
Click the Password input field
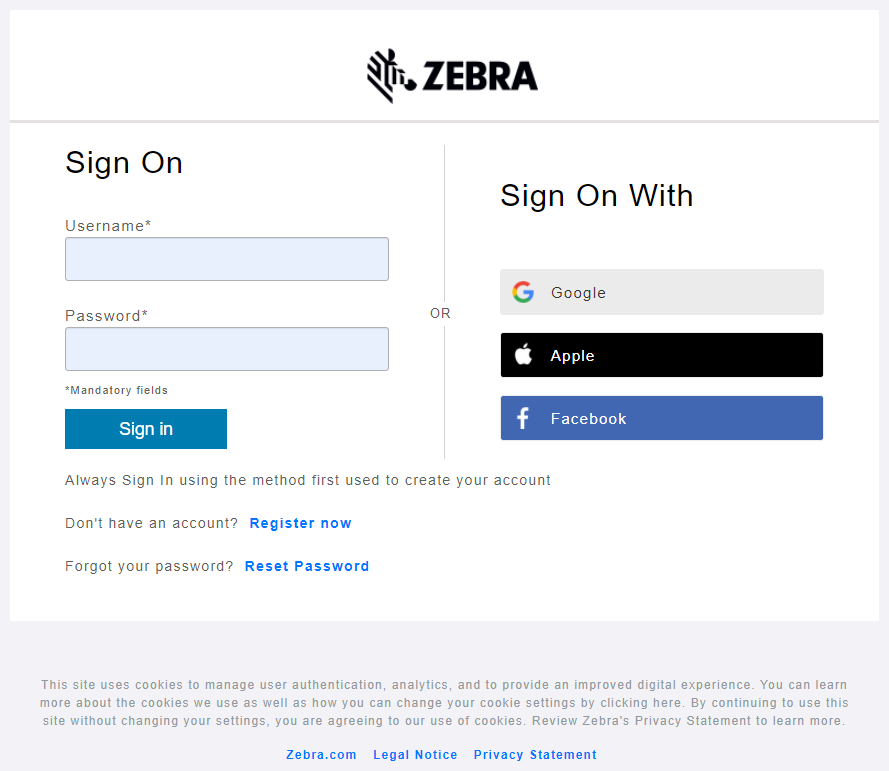click(226, 348)
